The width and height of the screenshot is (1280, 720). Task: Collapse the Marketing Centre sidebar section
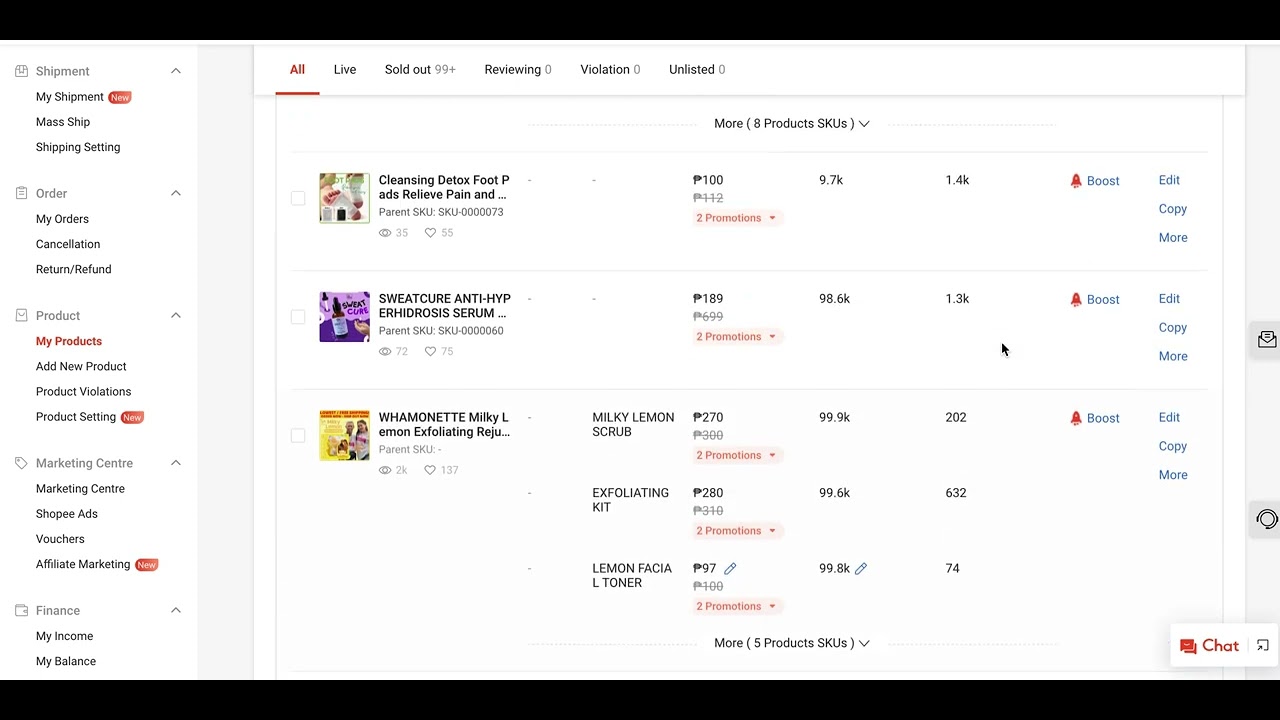click(x=176, y=463)
